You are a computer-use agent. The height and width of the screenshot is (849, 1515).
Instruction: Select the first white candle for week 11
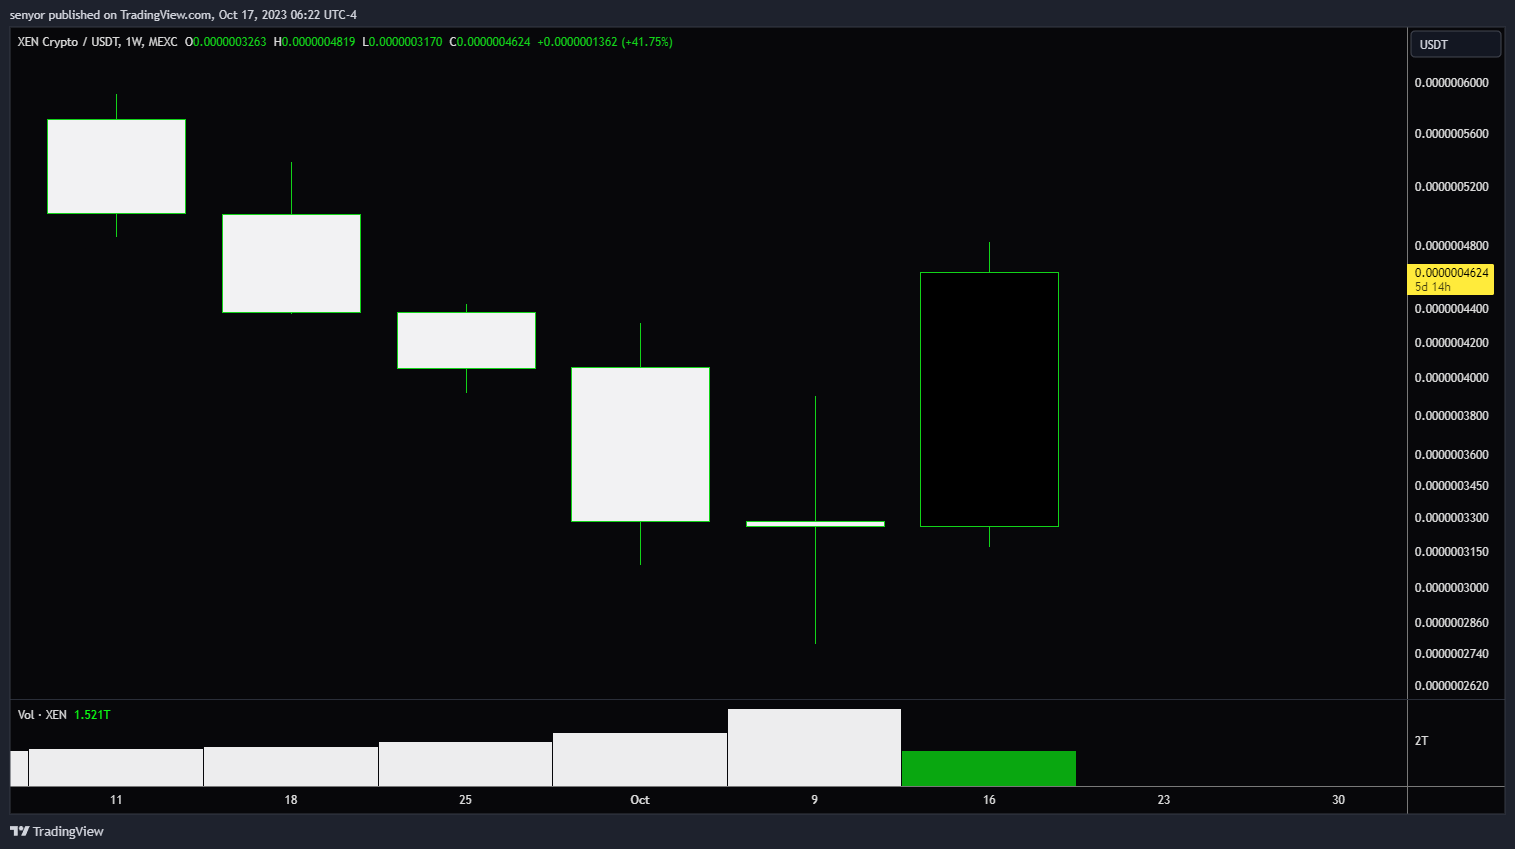coord(116,166)
